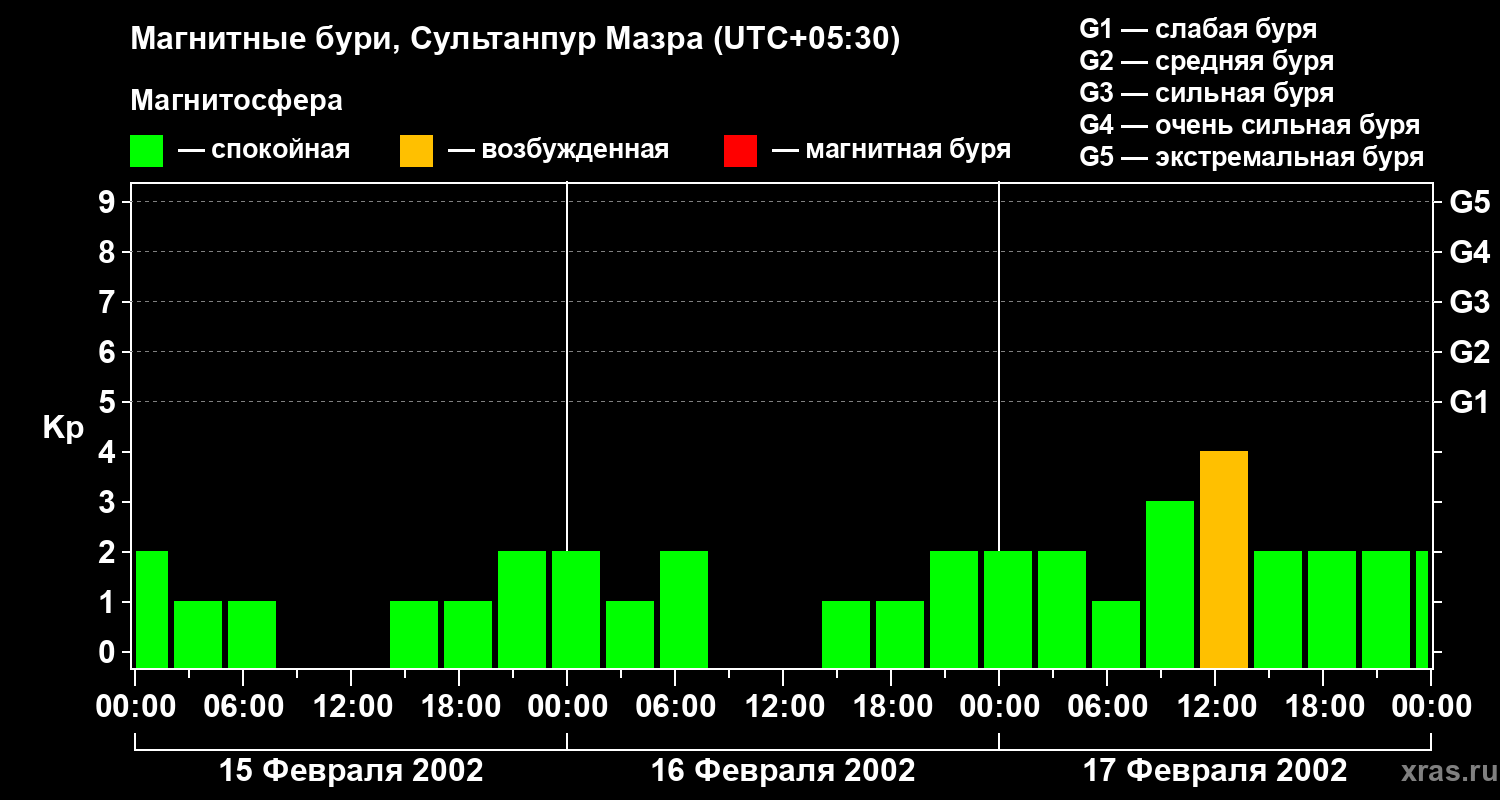Click the '— спокойная' legend label

coord(264,151)
